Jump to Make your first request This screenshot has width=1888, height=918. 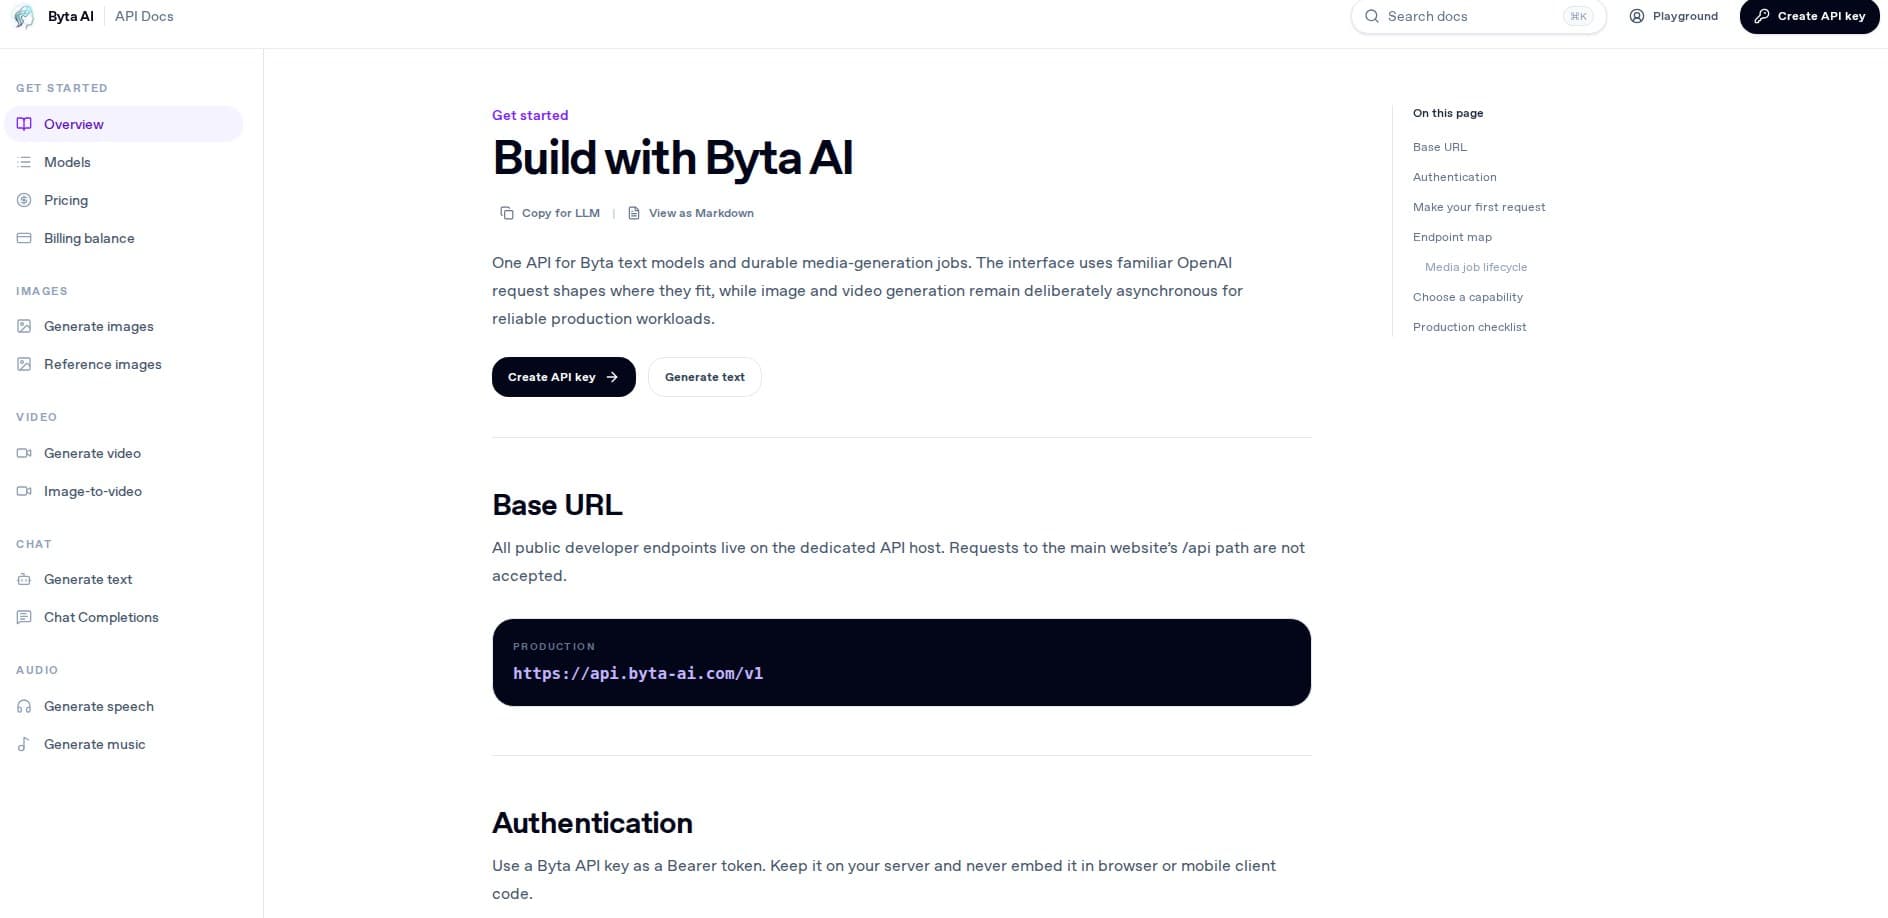point(1479,207)
